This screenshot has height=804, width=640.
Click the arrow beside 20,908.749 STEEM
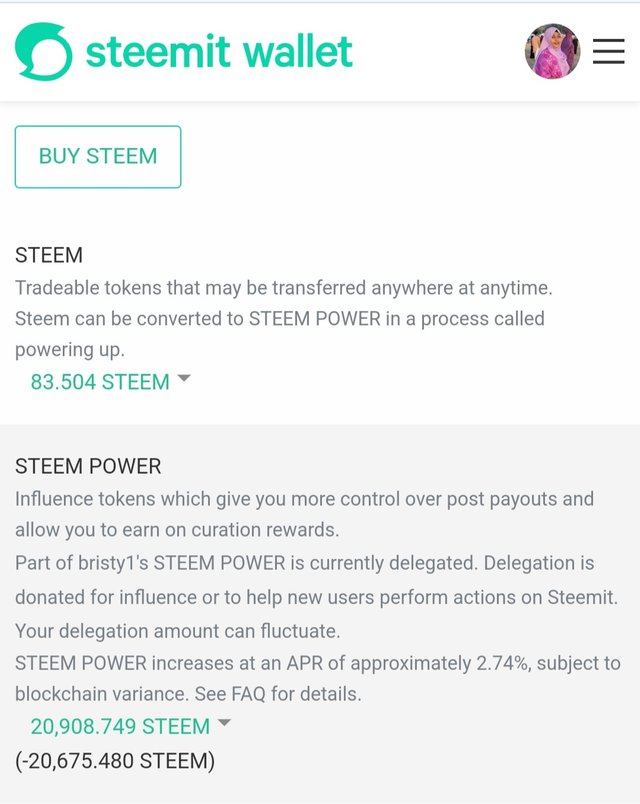click(224, 723)
